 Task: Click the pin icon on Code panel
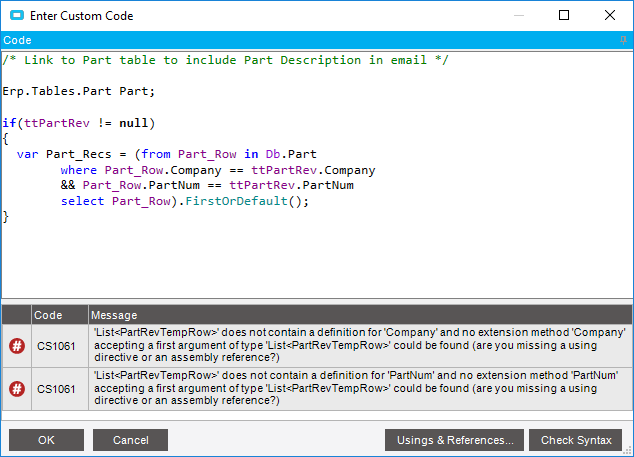pyautogui.click(x=624, y=40)
